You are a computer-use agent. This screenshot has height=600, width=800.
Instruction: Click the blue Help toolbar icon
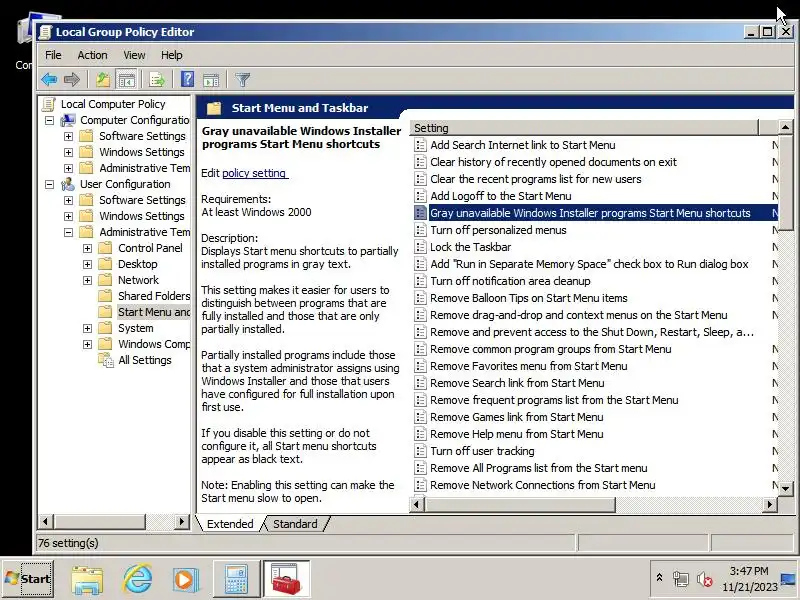tap(187, 79)
